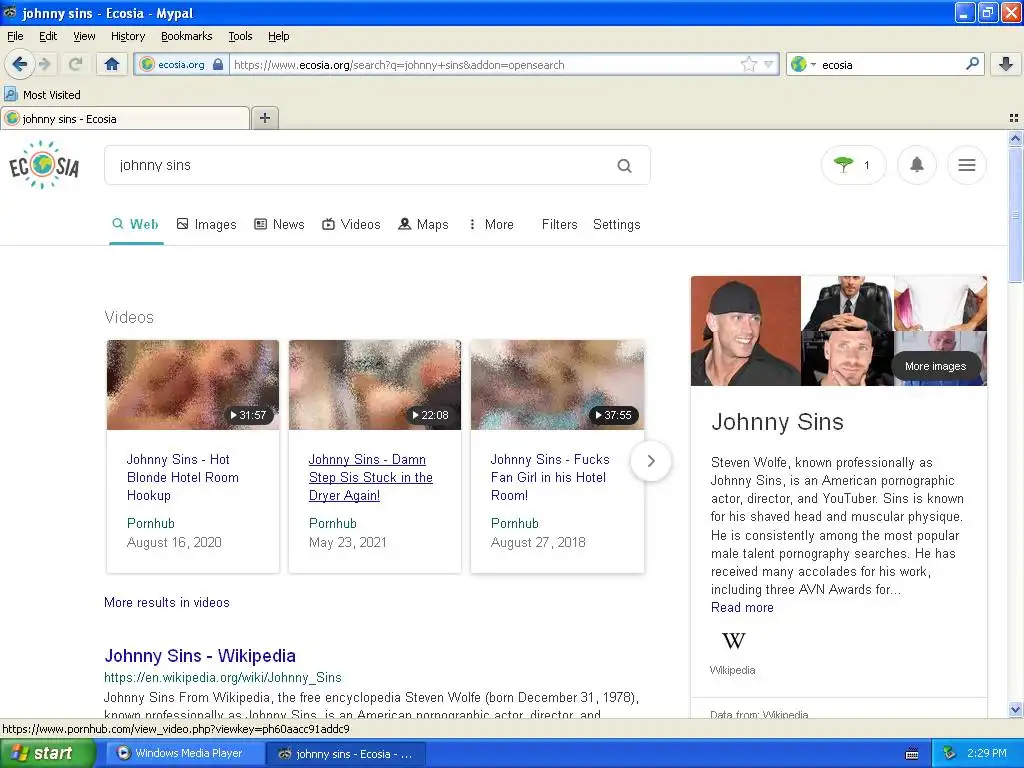Open the Filters option

point(559,225)
